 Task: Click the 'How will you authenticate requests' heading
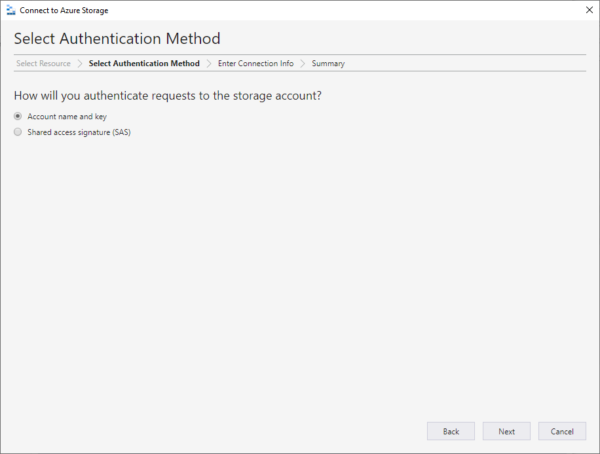point(168,96)
